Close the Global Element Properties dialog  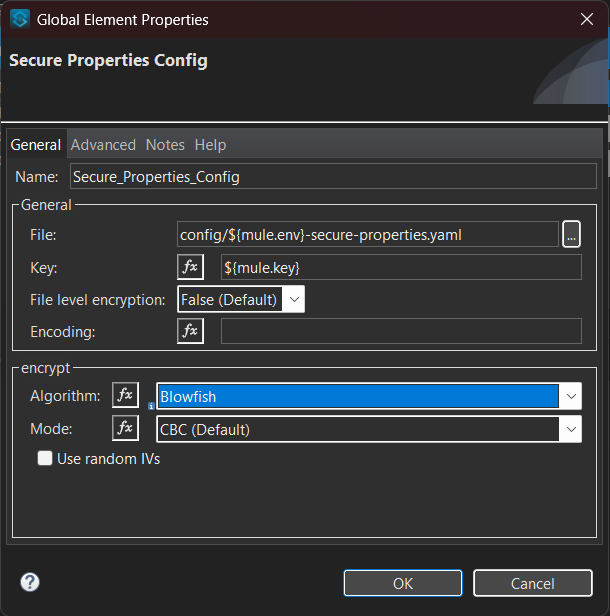click(x=586, y=19)
